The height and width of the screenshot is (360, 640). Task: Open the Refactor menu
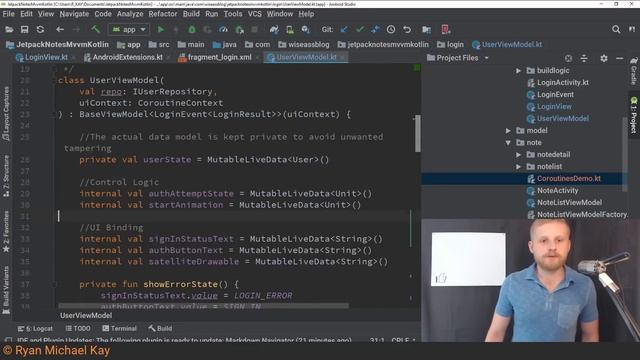tap(163, 14)
